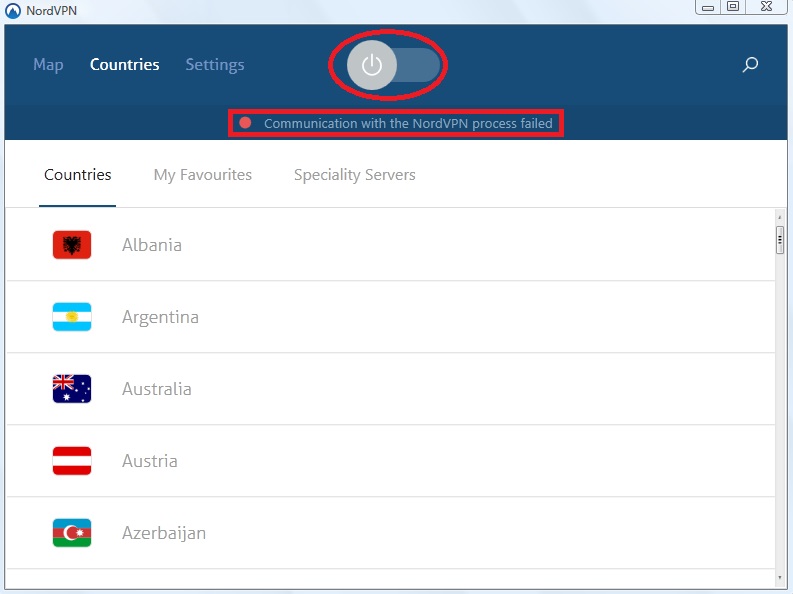Minimize the NordVPN window
This screenshot has width=793, height=594.
point(708,7)
